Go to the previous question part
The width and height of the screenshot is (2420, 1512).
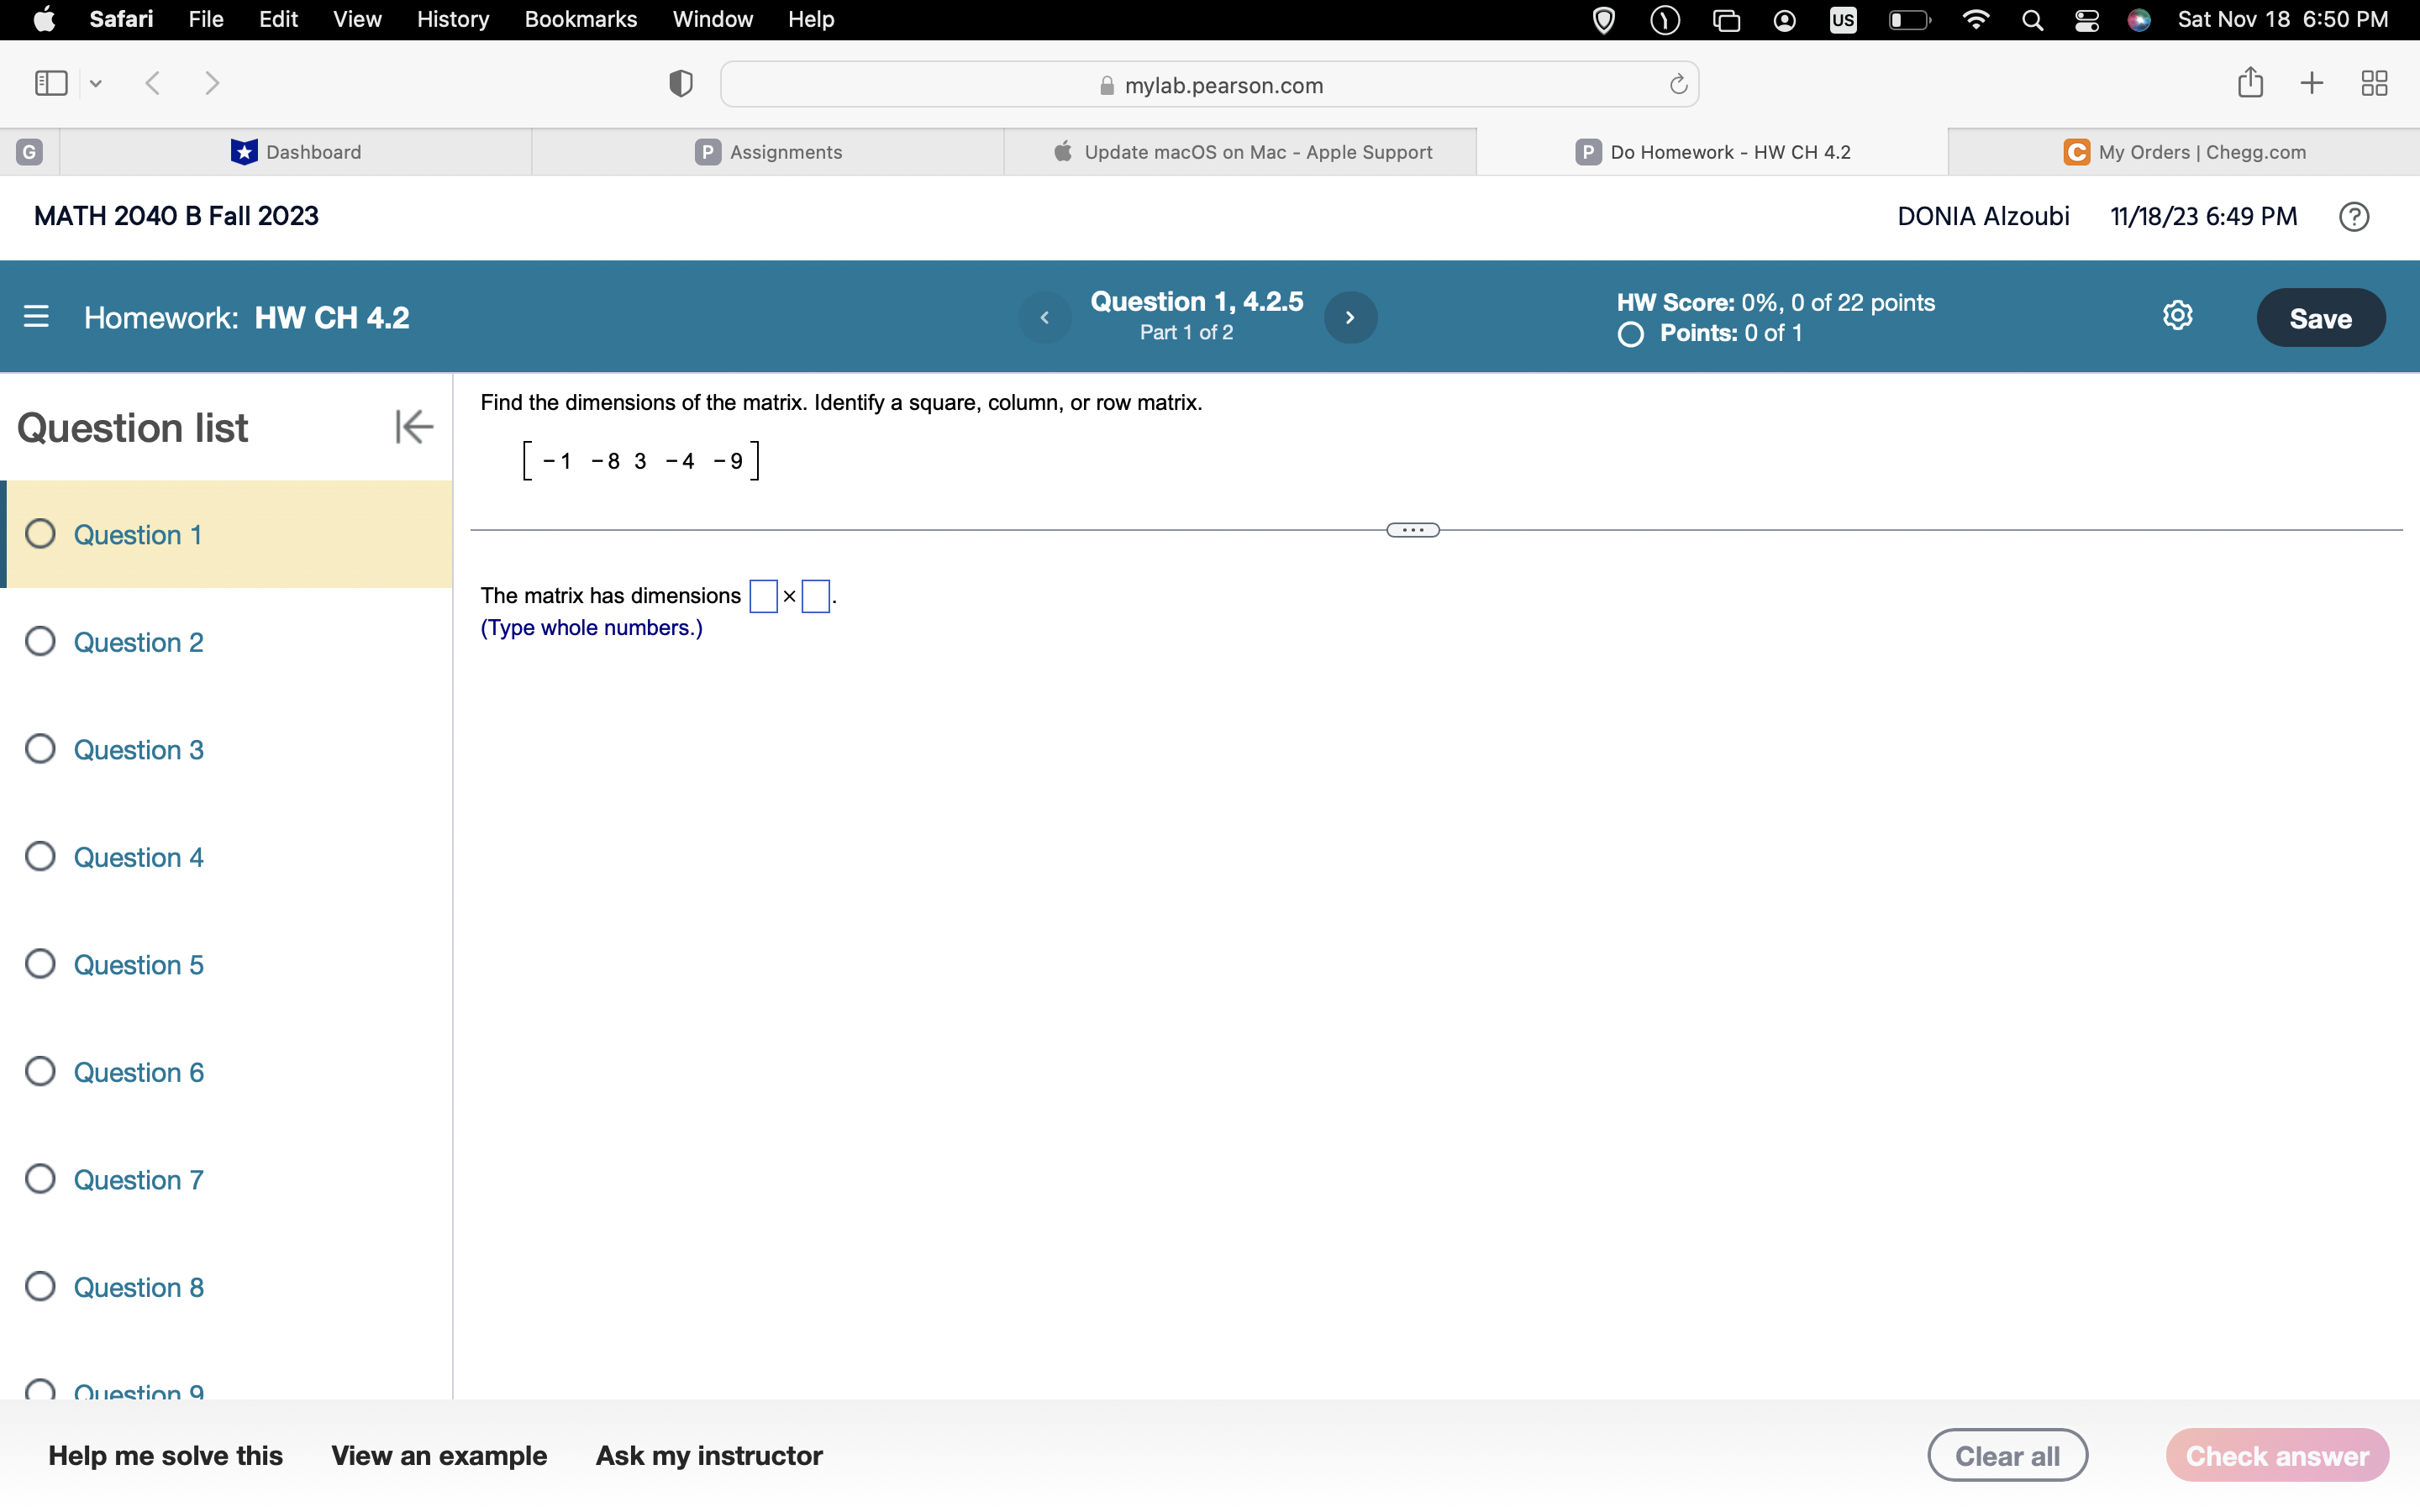point(1045,317)
